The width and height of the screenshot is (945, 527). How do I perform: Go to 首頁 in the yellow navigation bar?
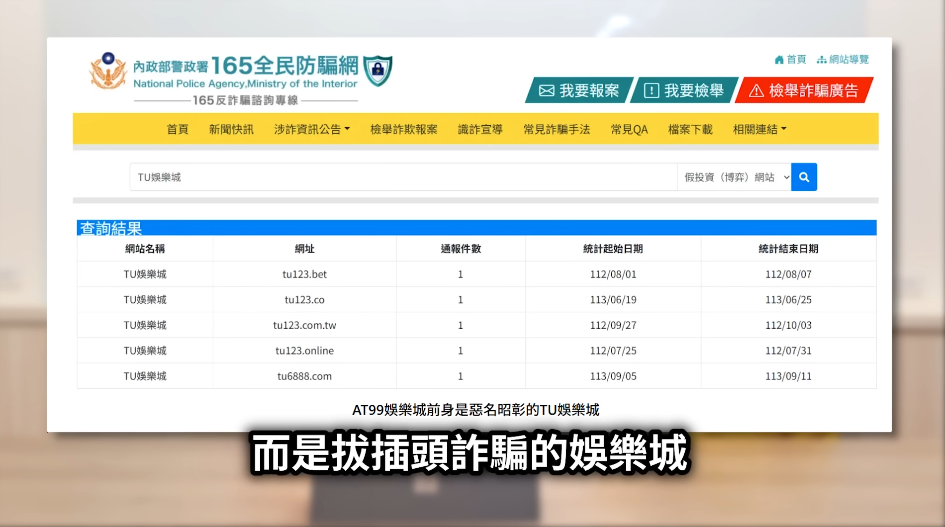click(177, 130)
